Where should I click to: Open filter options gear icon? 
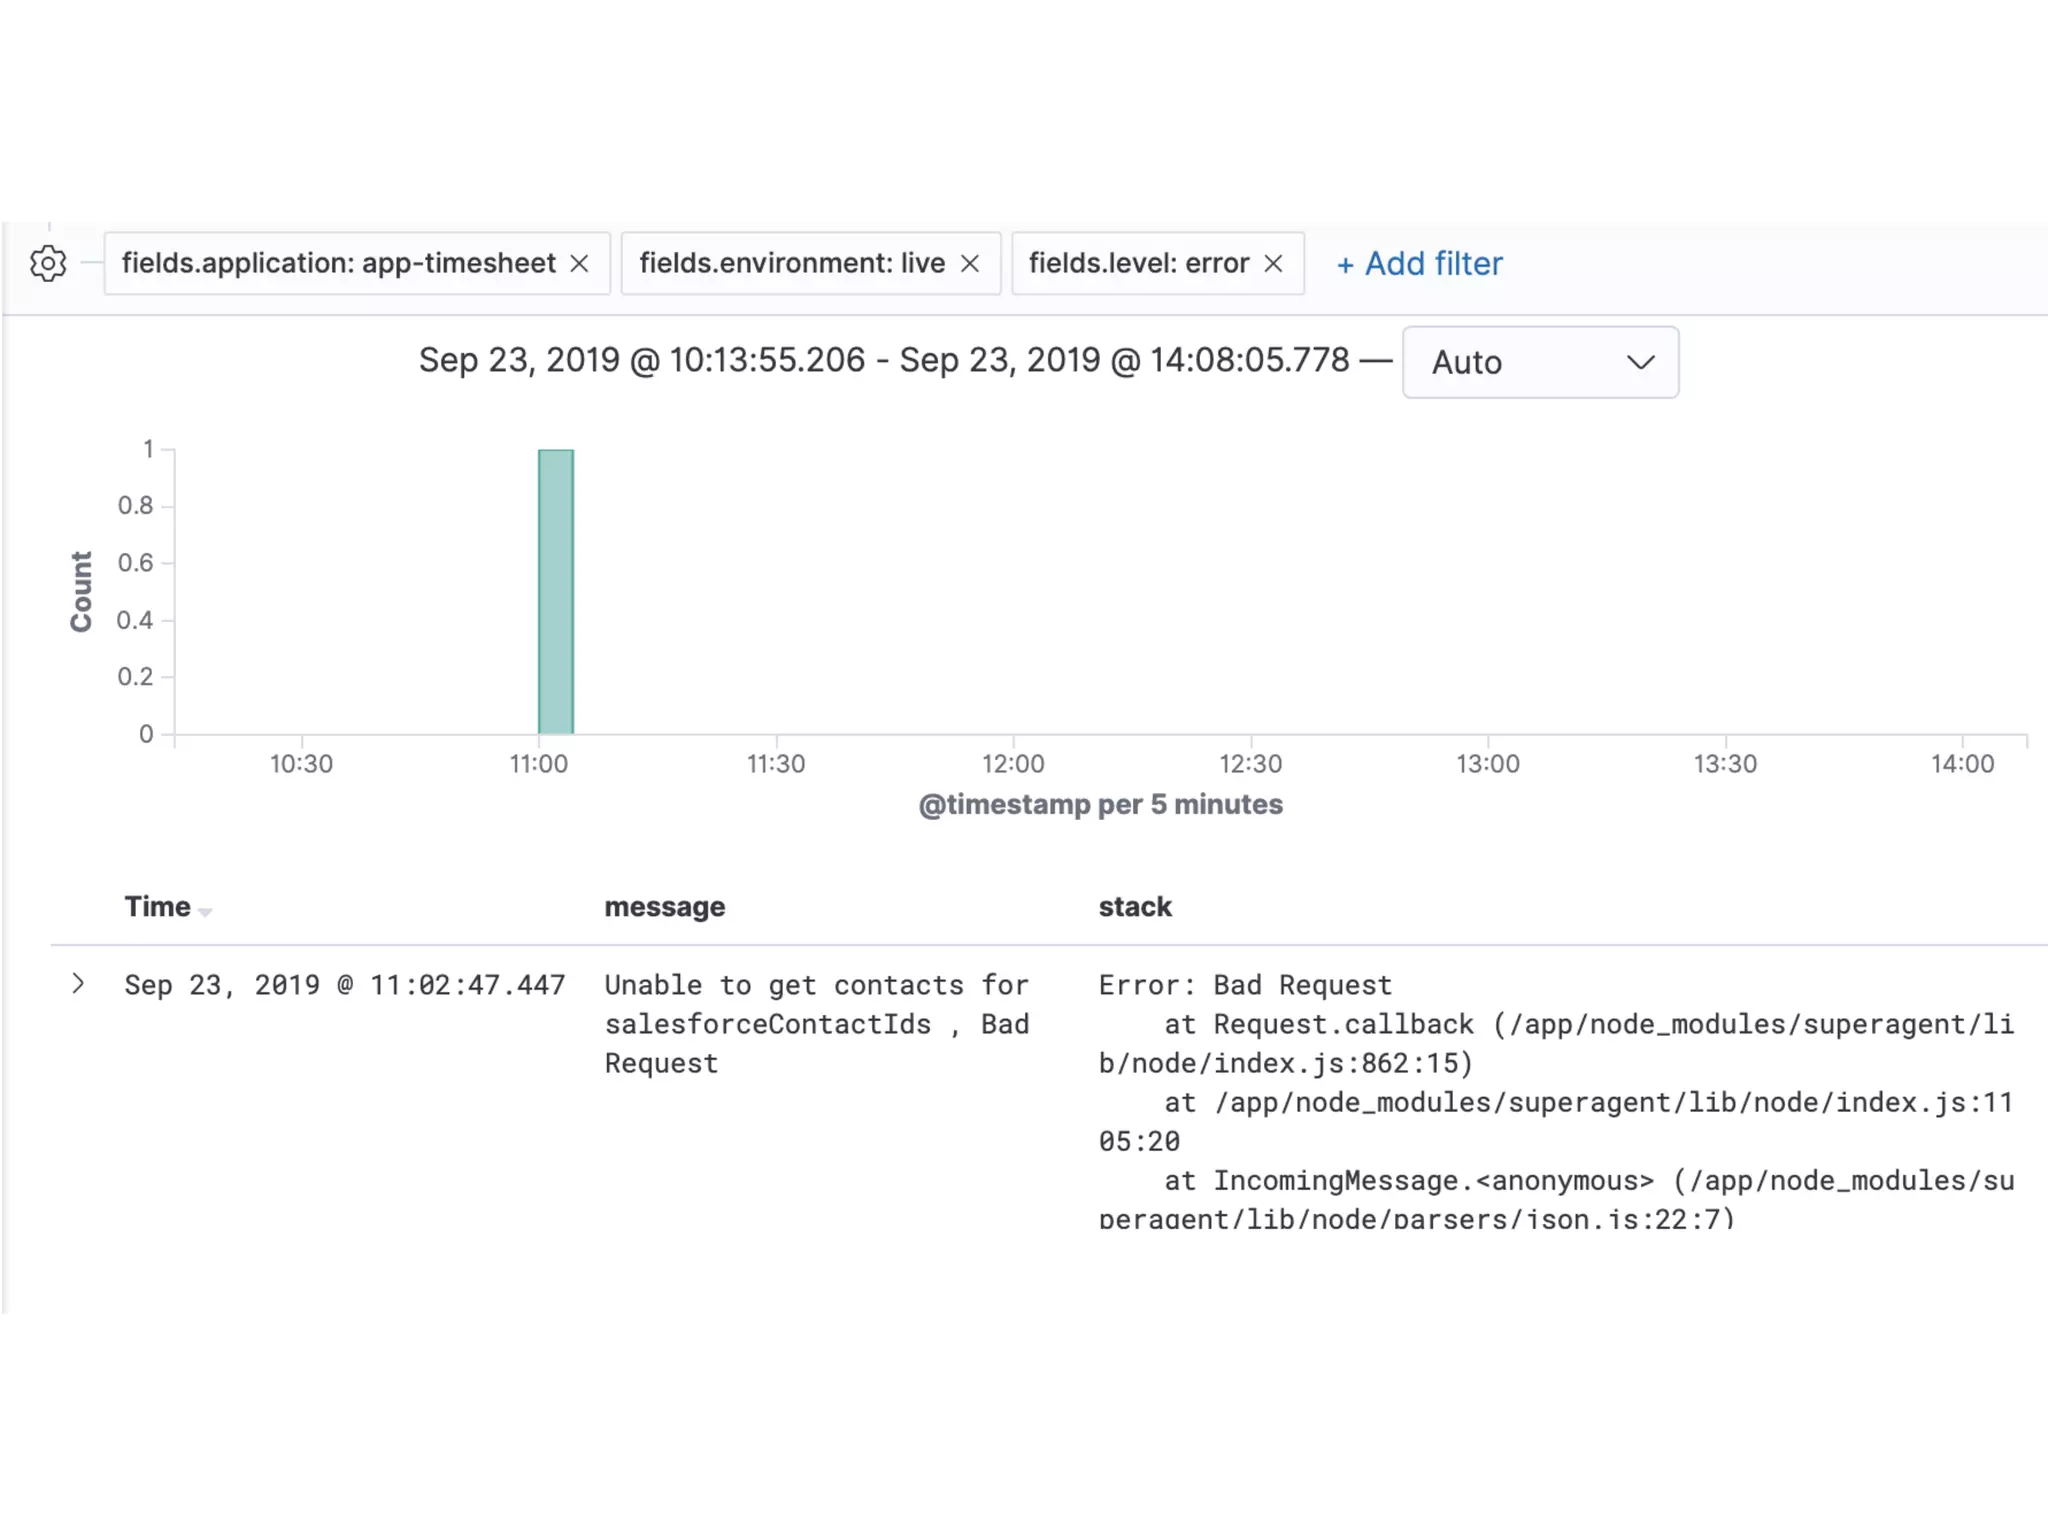[x=48, y=263]
